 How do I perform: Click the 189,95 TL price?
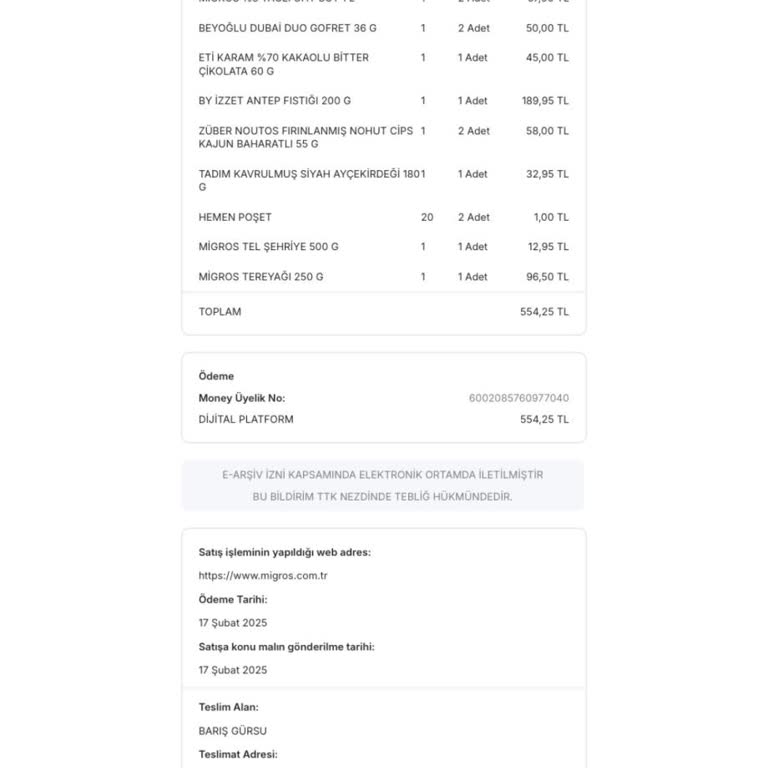pyautogui.click(x=545, y=101)
